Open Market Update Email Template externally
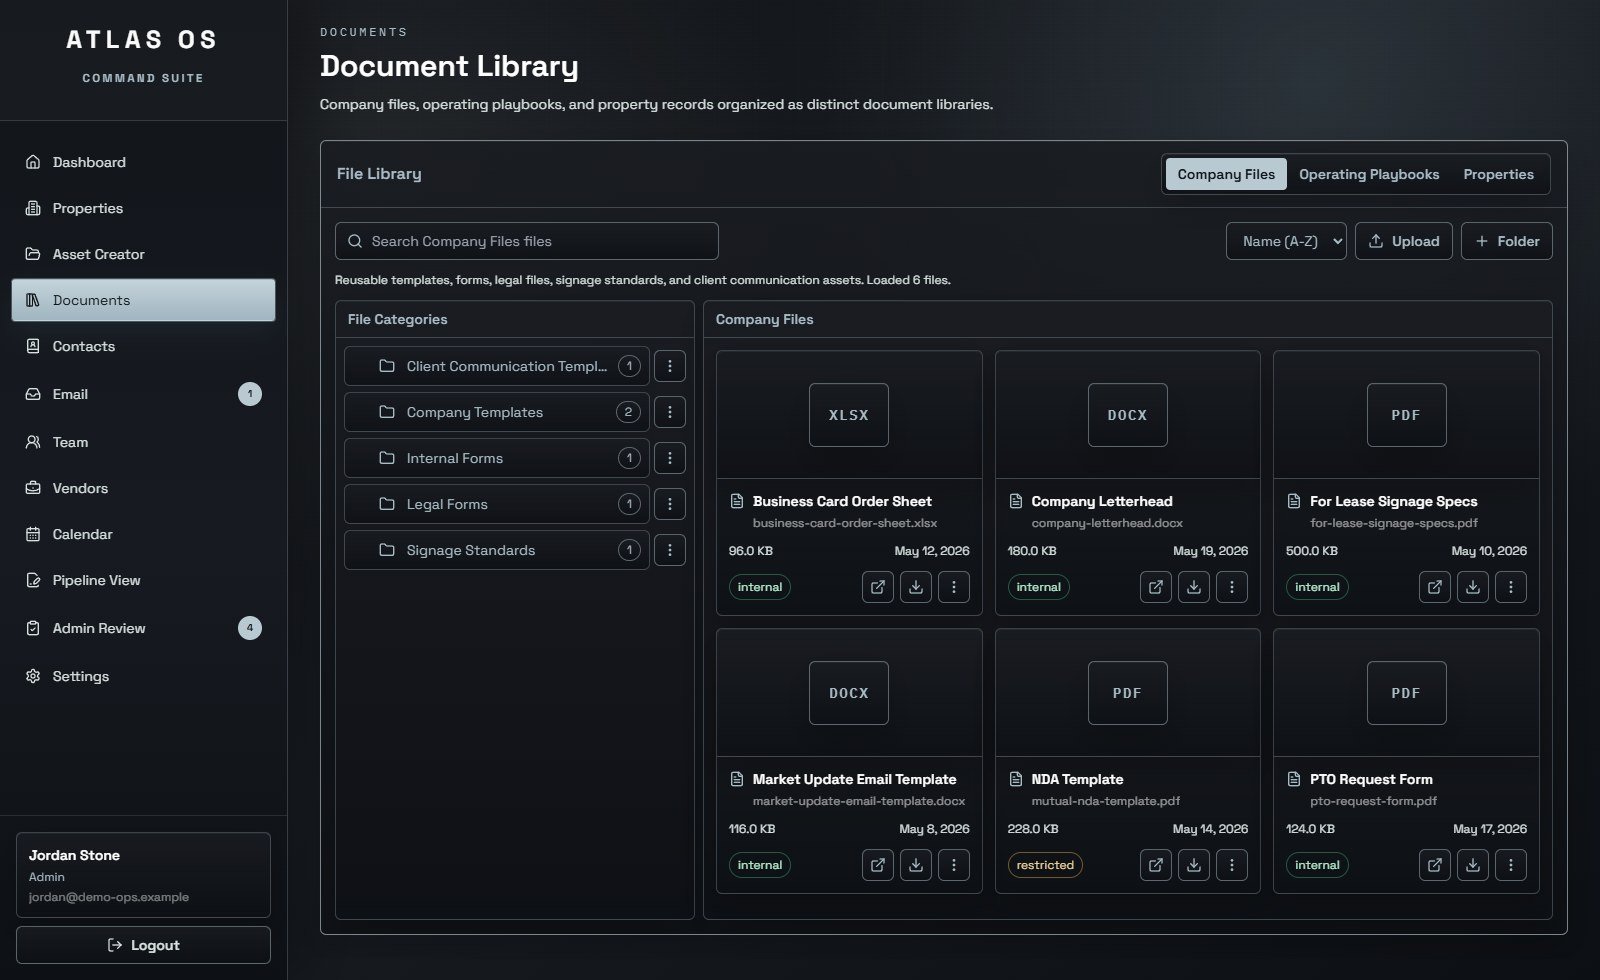The image size is (1600, 980). coord(877,865)
